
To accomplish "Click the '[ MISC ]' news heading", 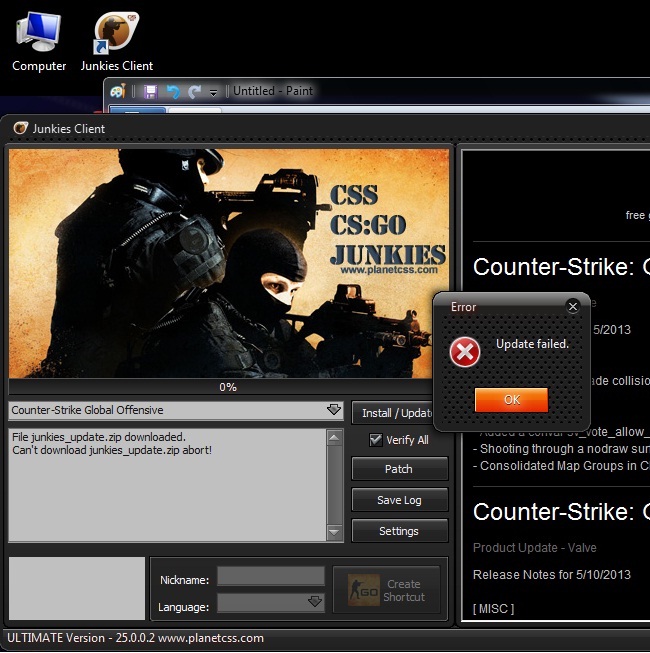I will click(493, 609).
